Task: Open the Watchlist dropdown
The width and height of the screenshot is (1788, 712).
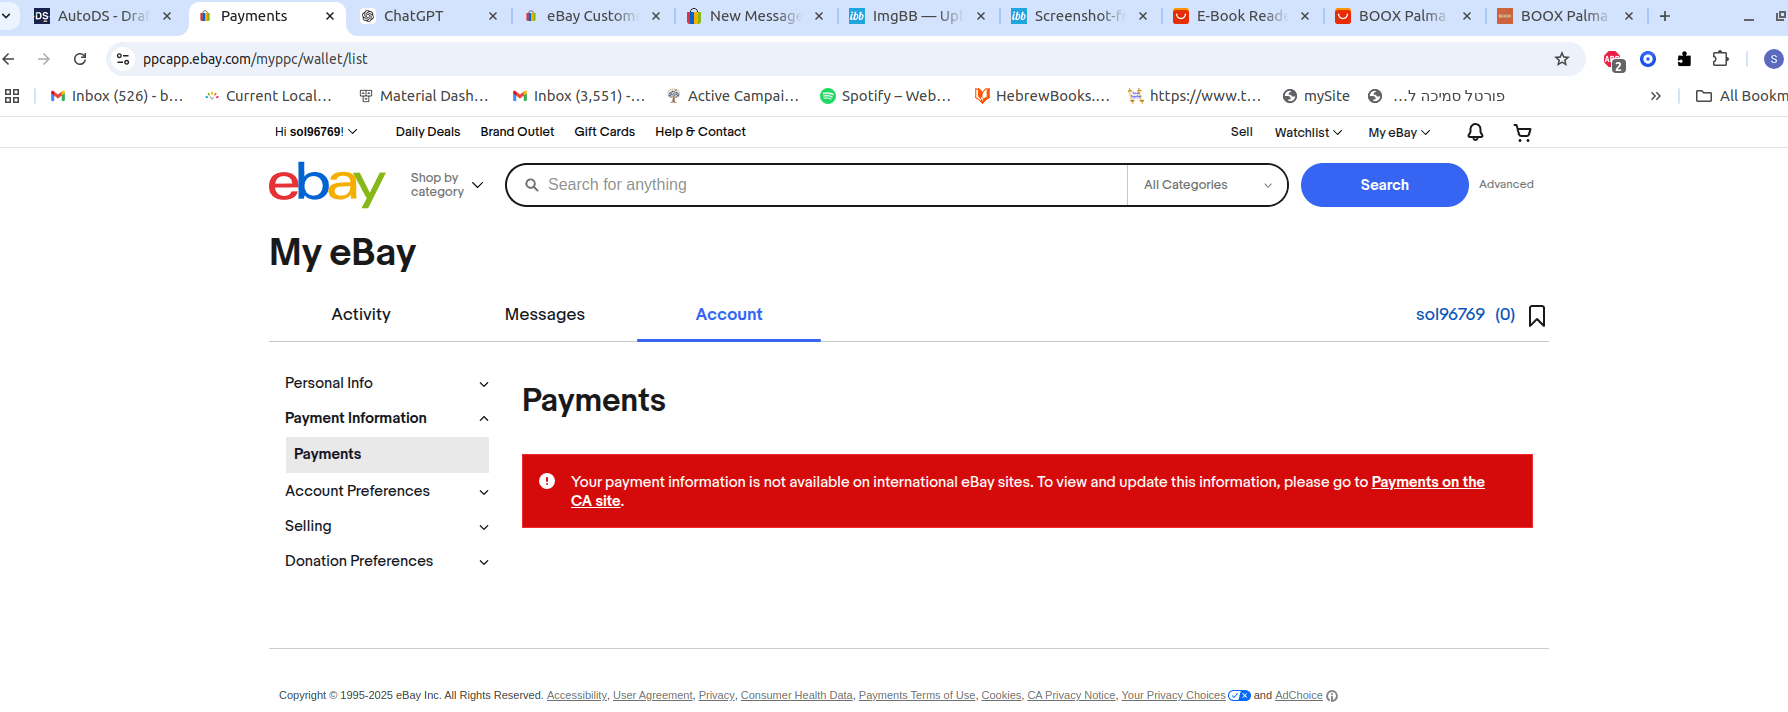Action: click(1308, 132)
